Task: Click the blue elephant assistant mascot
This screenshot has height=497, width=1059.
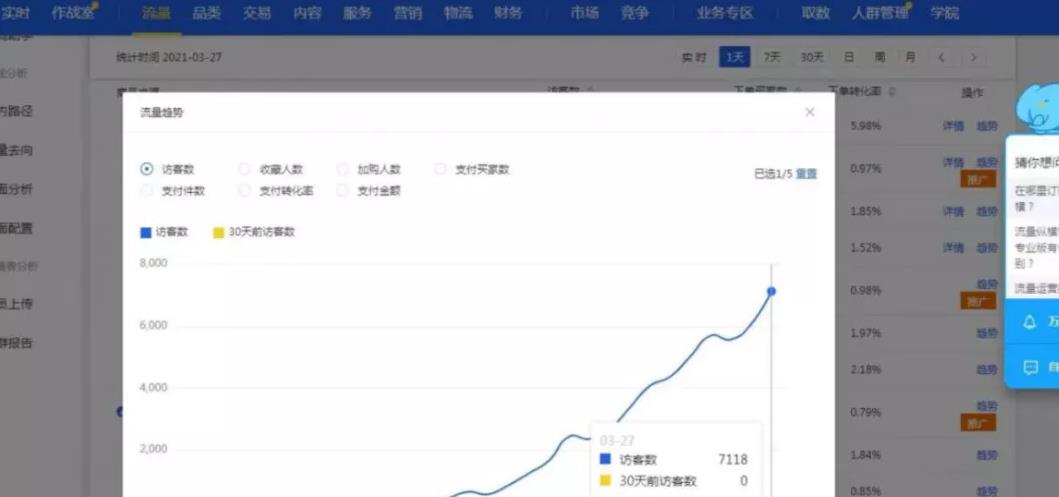Action: pos(1039,108)
